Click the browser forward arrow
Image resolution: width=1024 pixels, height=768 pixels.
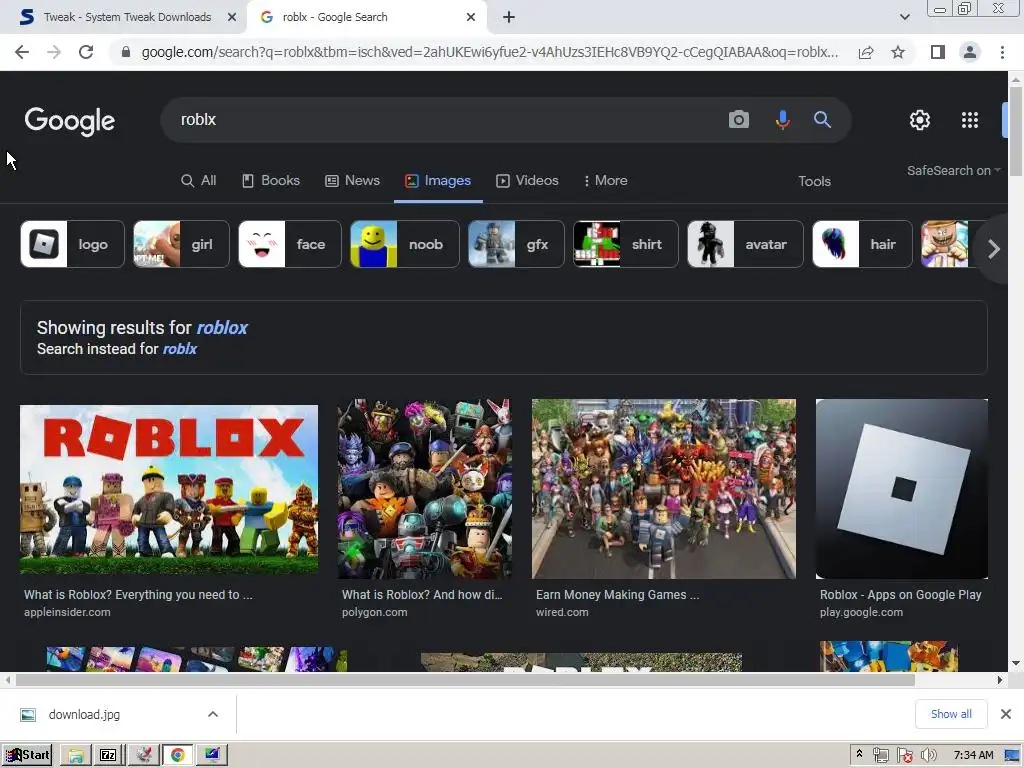pos(54,52)
